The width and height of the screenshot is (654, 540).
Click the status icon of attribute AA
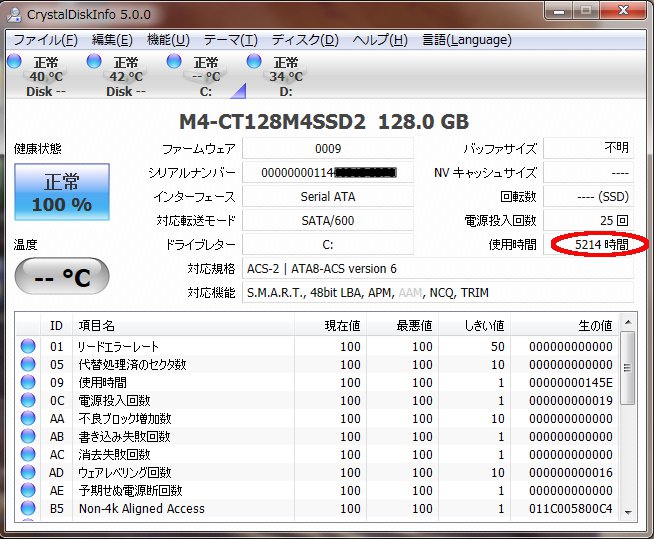click(x=28, y=418)
